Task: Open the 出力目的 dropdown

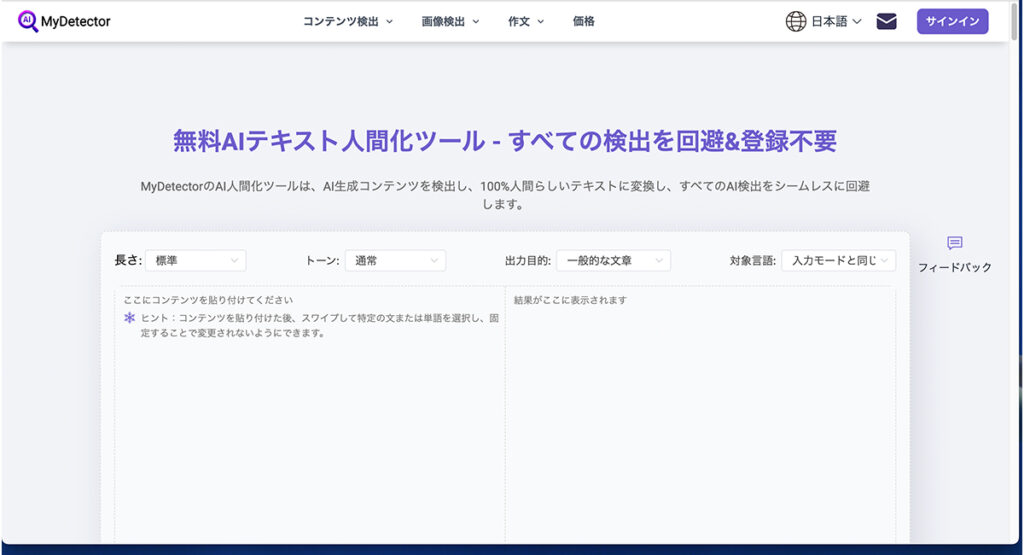Action: (x=613, y=260)
